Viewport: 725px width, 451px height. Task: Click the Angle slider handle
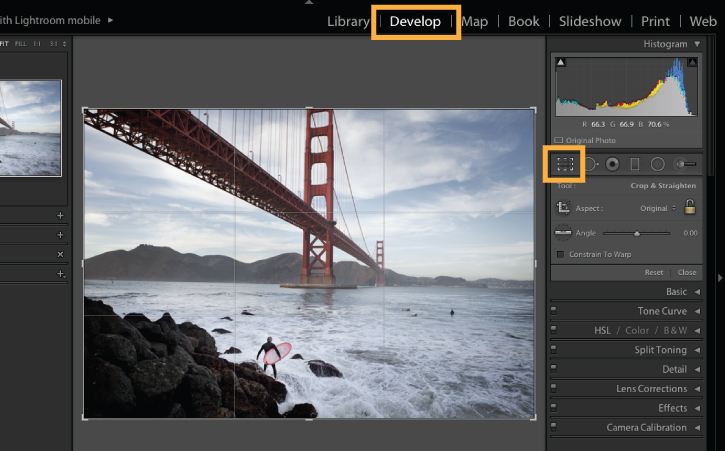click(x=637, y=234)
